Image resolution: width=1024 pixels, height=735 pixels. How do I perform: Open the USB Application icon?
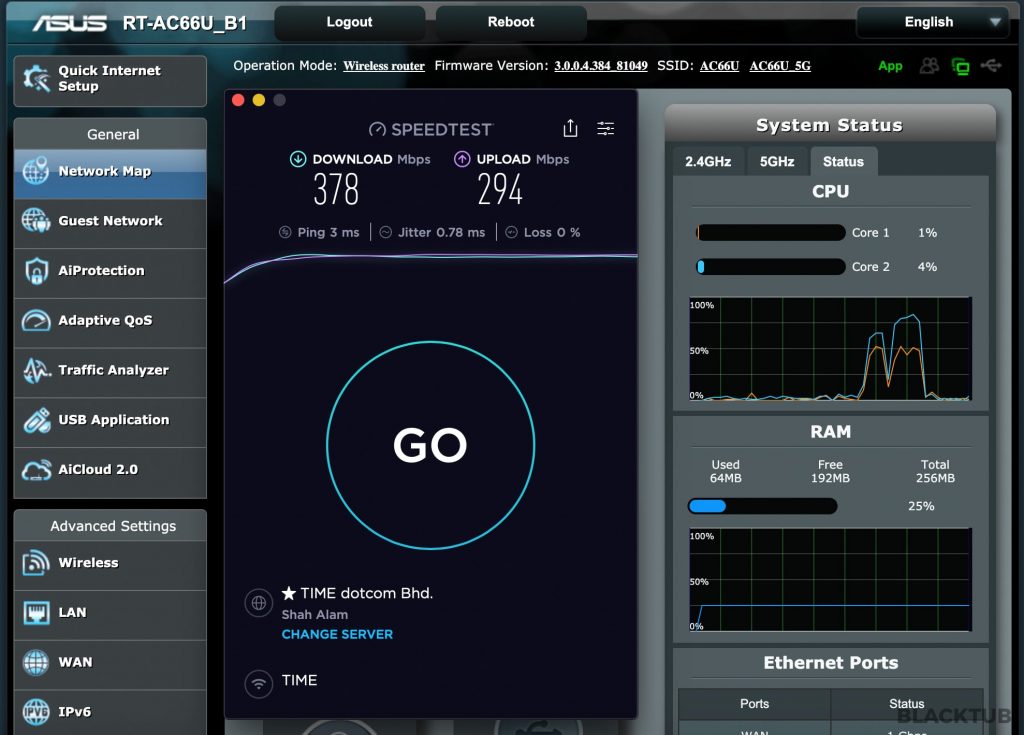pyautogui.click(x=36, y=420)
